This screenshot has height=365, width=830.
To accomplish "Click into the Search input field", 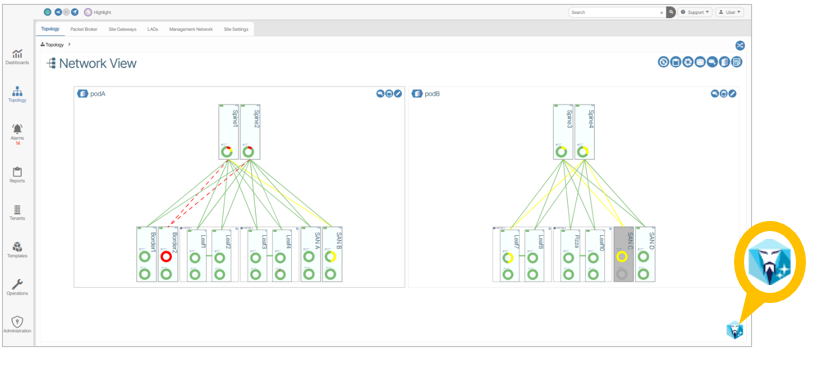I will coord(614,12).
